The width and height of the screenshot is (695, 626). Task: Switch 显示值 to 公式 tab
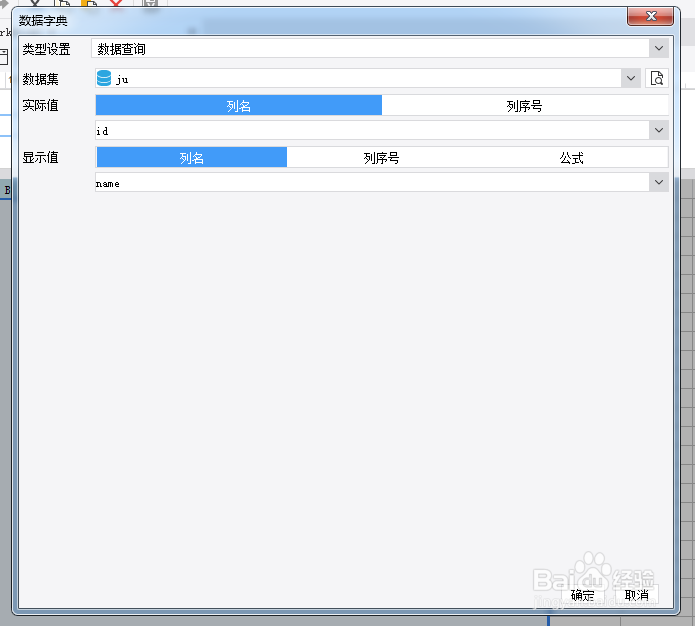coord(572,157)
